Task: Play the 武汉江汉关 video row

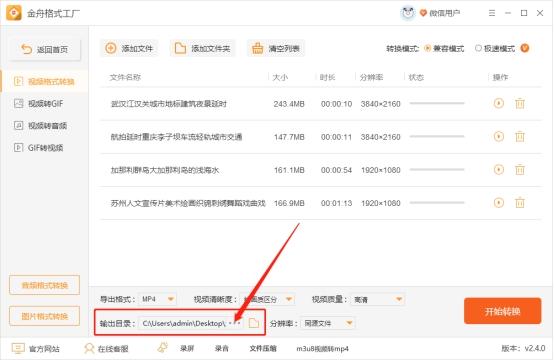Action: coord(499,104)
